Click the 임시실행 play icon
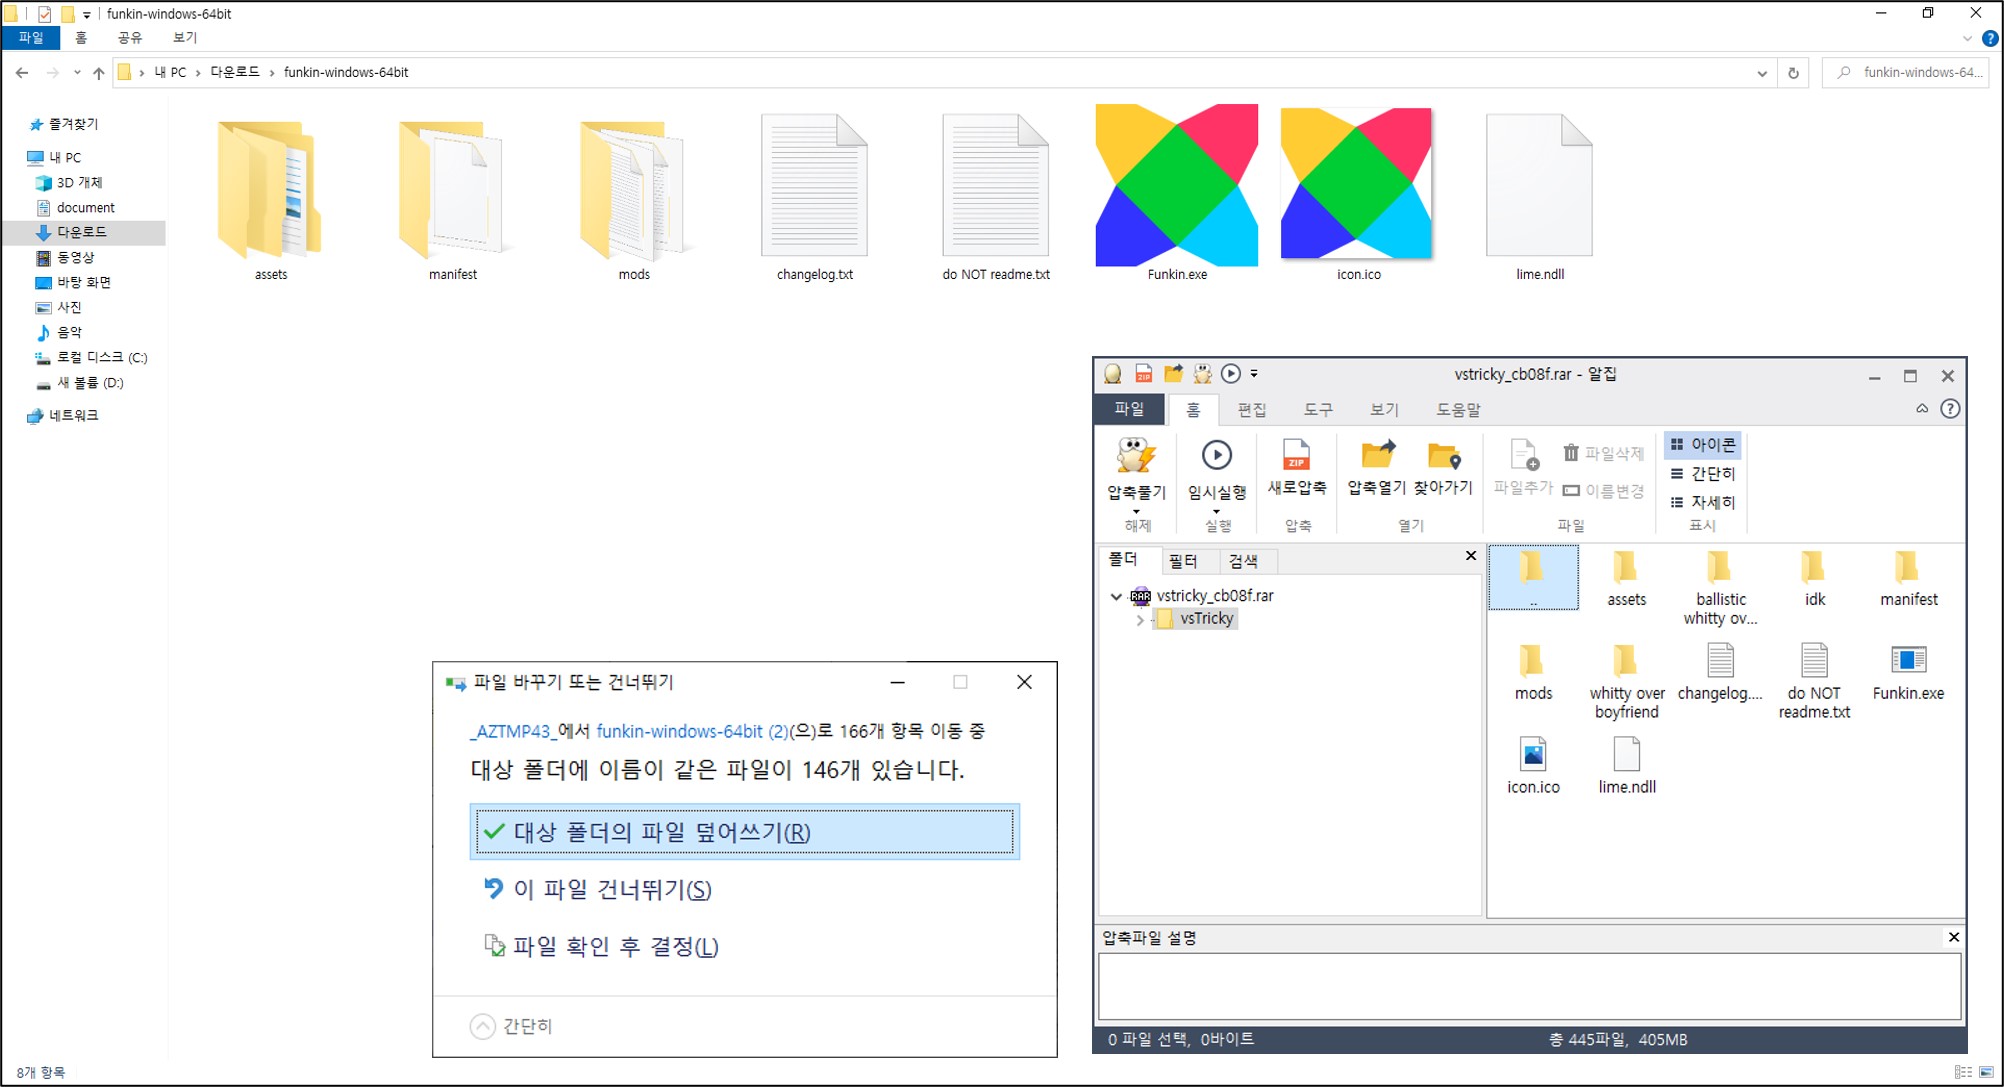This screenshot has width=2004, height=1087. click(1216, 456)
